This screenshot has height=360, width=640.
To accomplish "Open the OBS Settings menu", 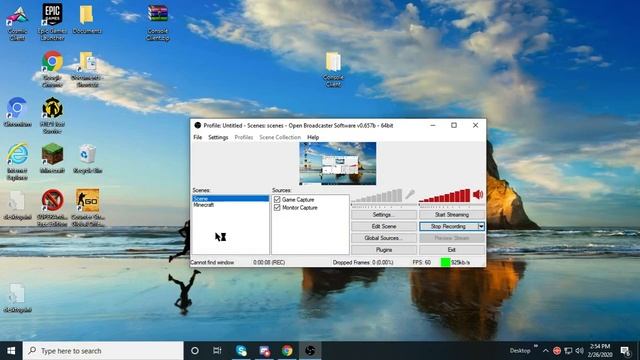I will click(x=218, y=137).
